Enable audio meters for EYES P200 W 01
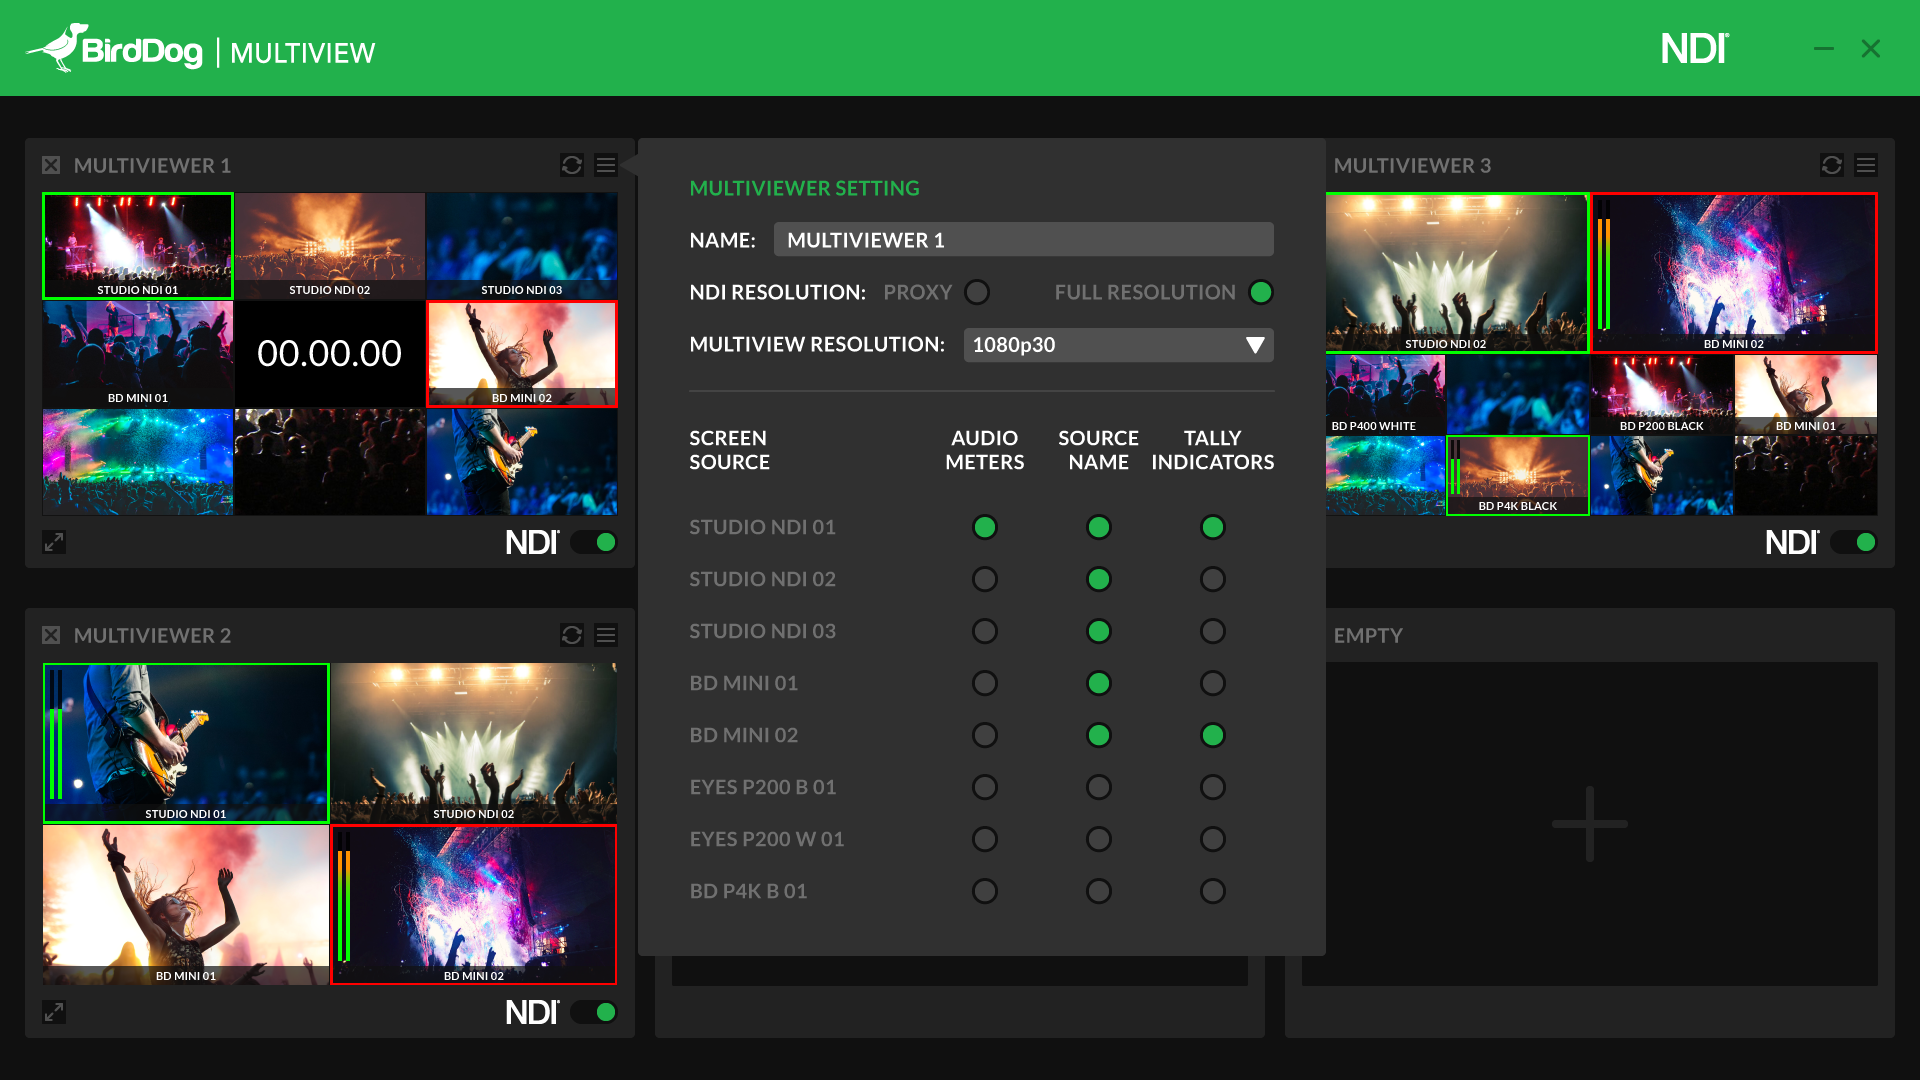Screen dimensions: 1920x1080 point(985,839)
